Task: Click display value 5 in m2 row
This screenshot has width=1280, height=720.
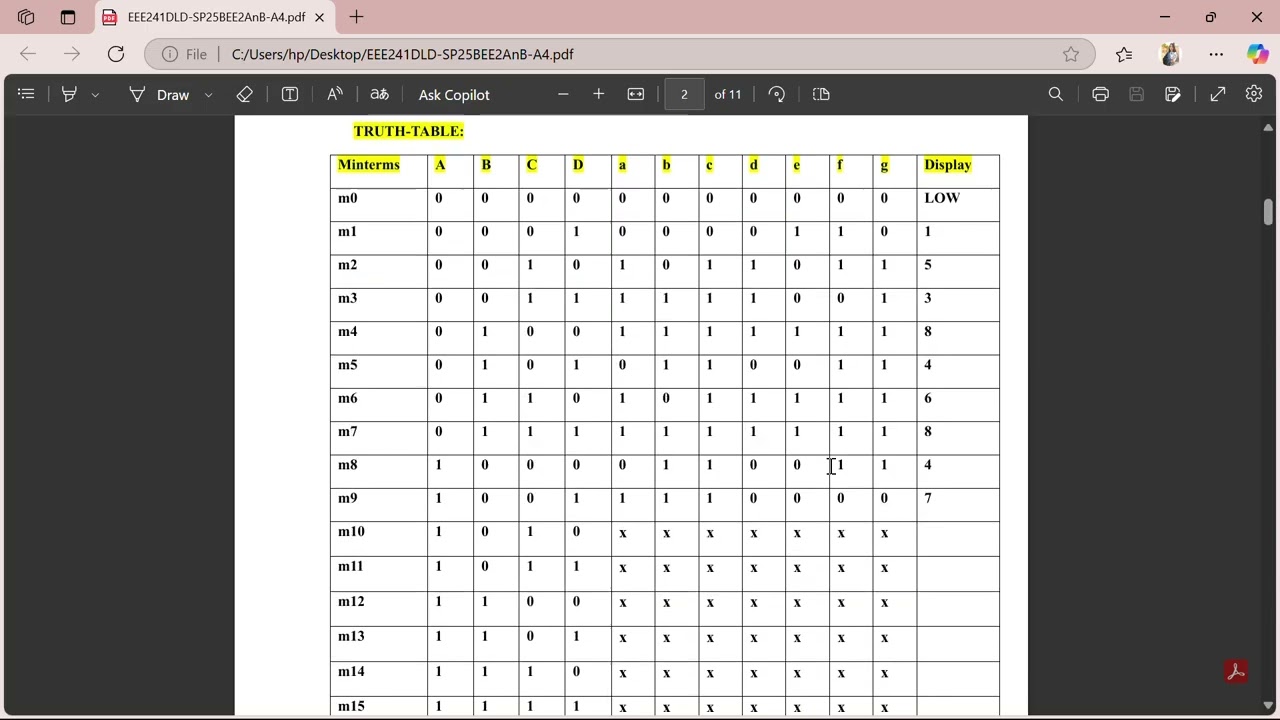Action: [928, 265]
